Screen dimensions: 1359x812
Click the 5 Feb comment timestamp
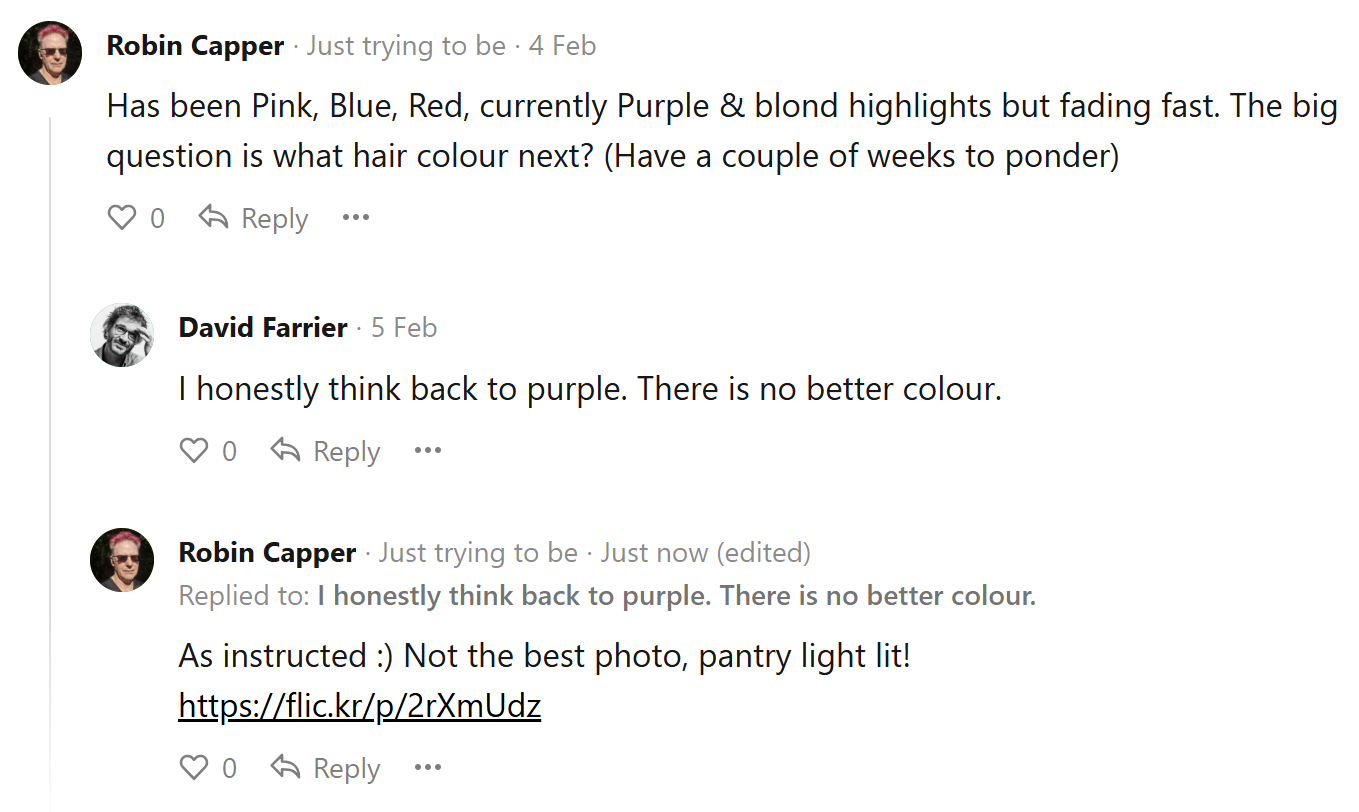tap(404, 328)
